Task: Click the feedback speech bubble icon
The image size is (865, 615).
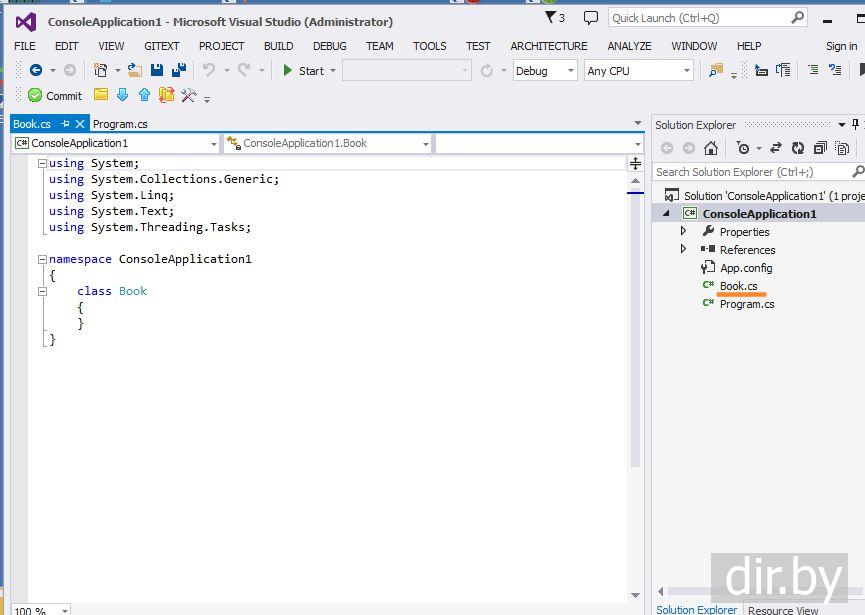Action: (x=591, y=18)
